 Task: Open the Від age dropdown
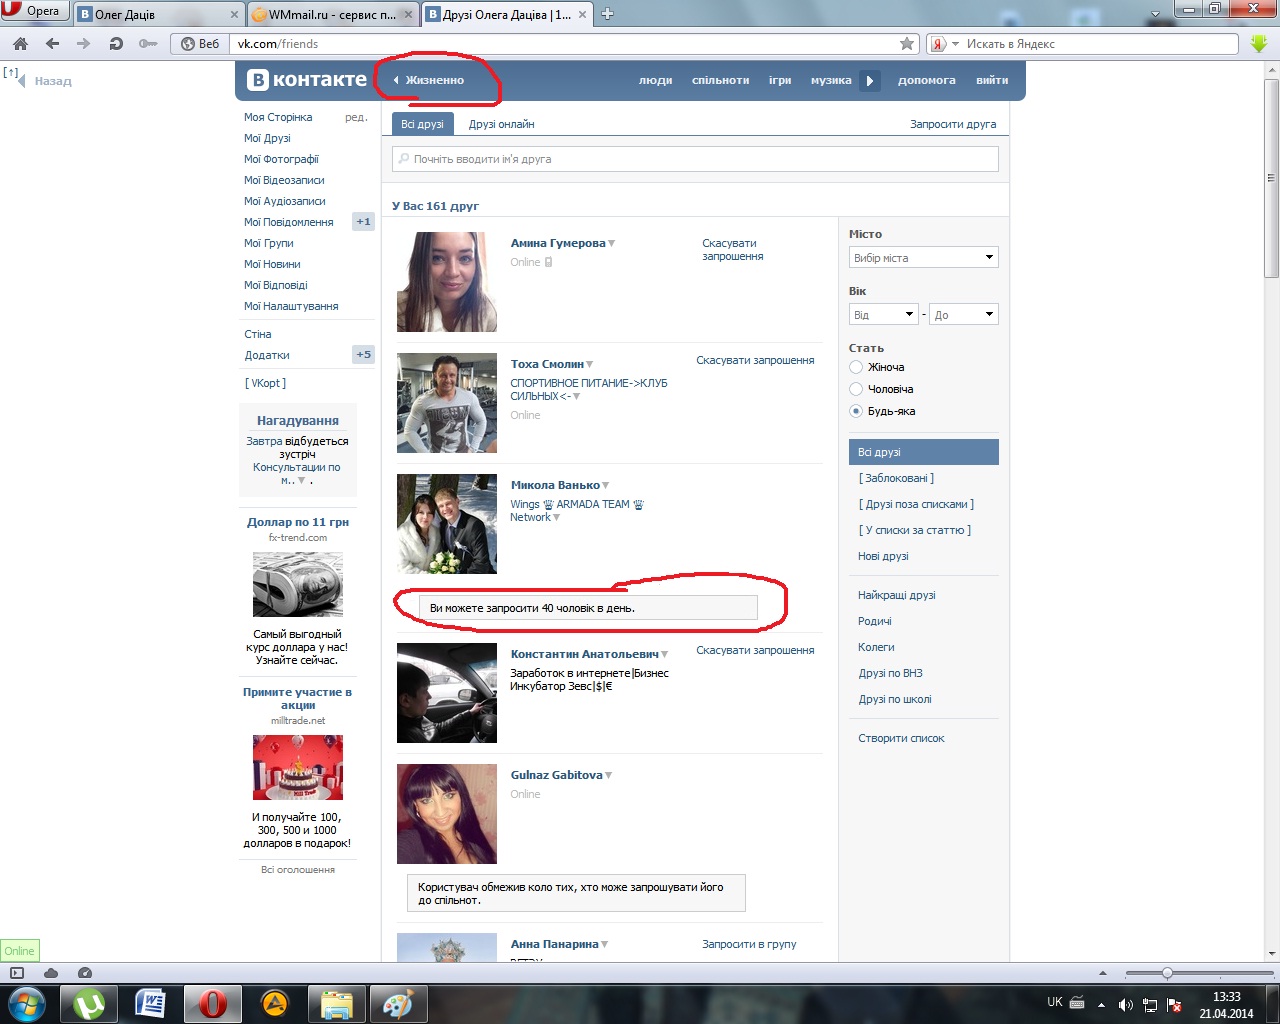(884, 315)
